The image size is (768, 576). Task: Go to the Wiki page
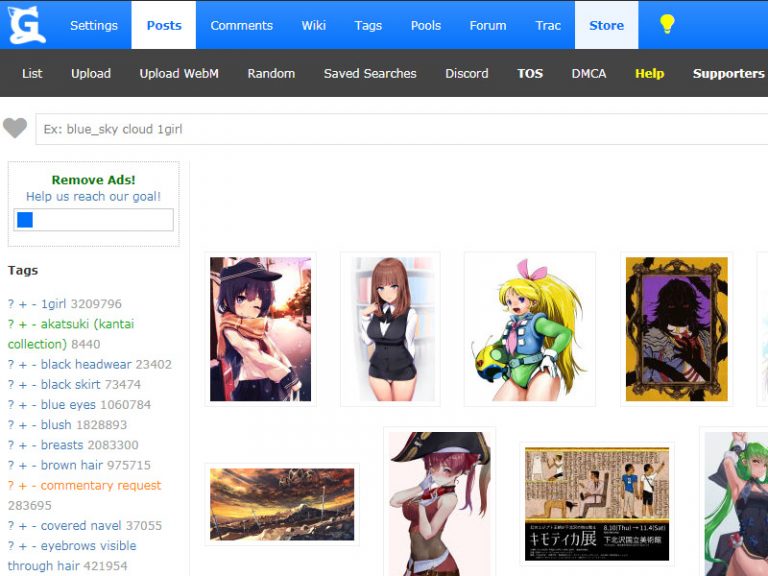(x=313, y=25)
